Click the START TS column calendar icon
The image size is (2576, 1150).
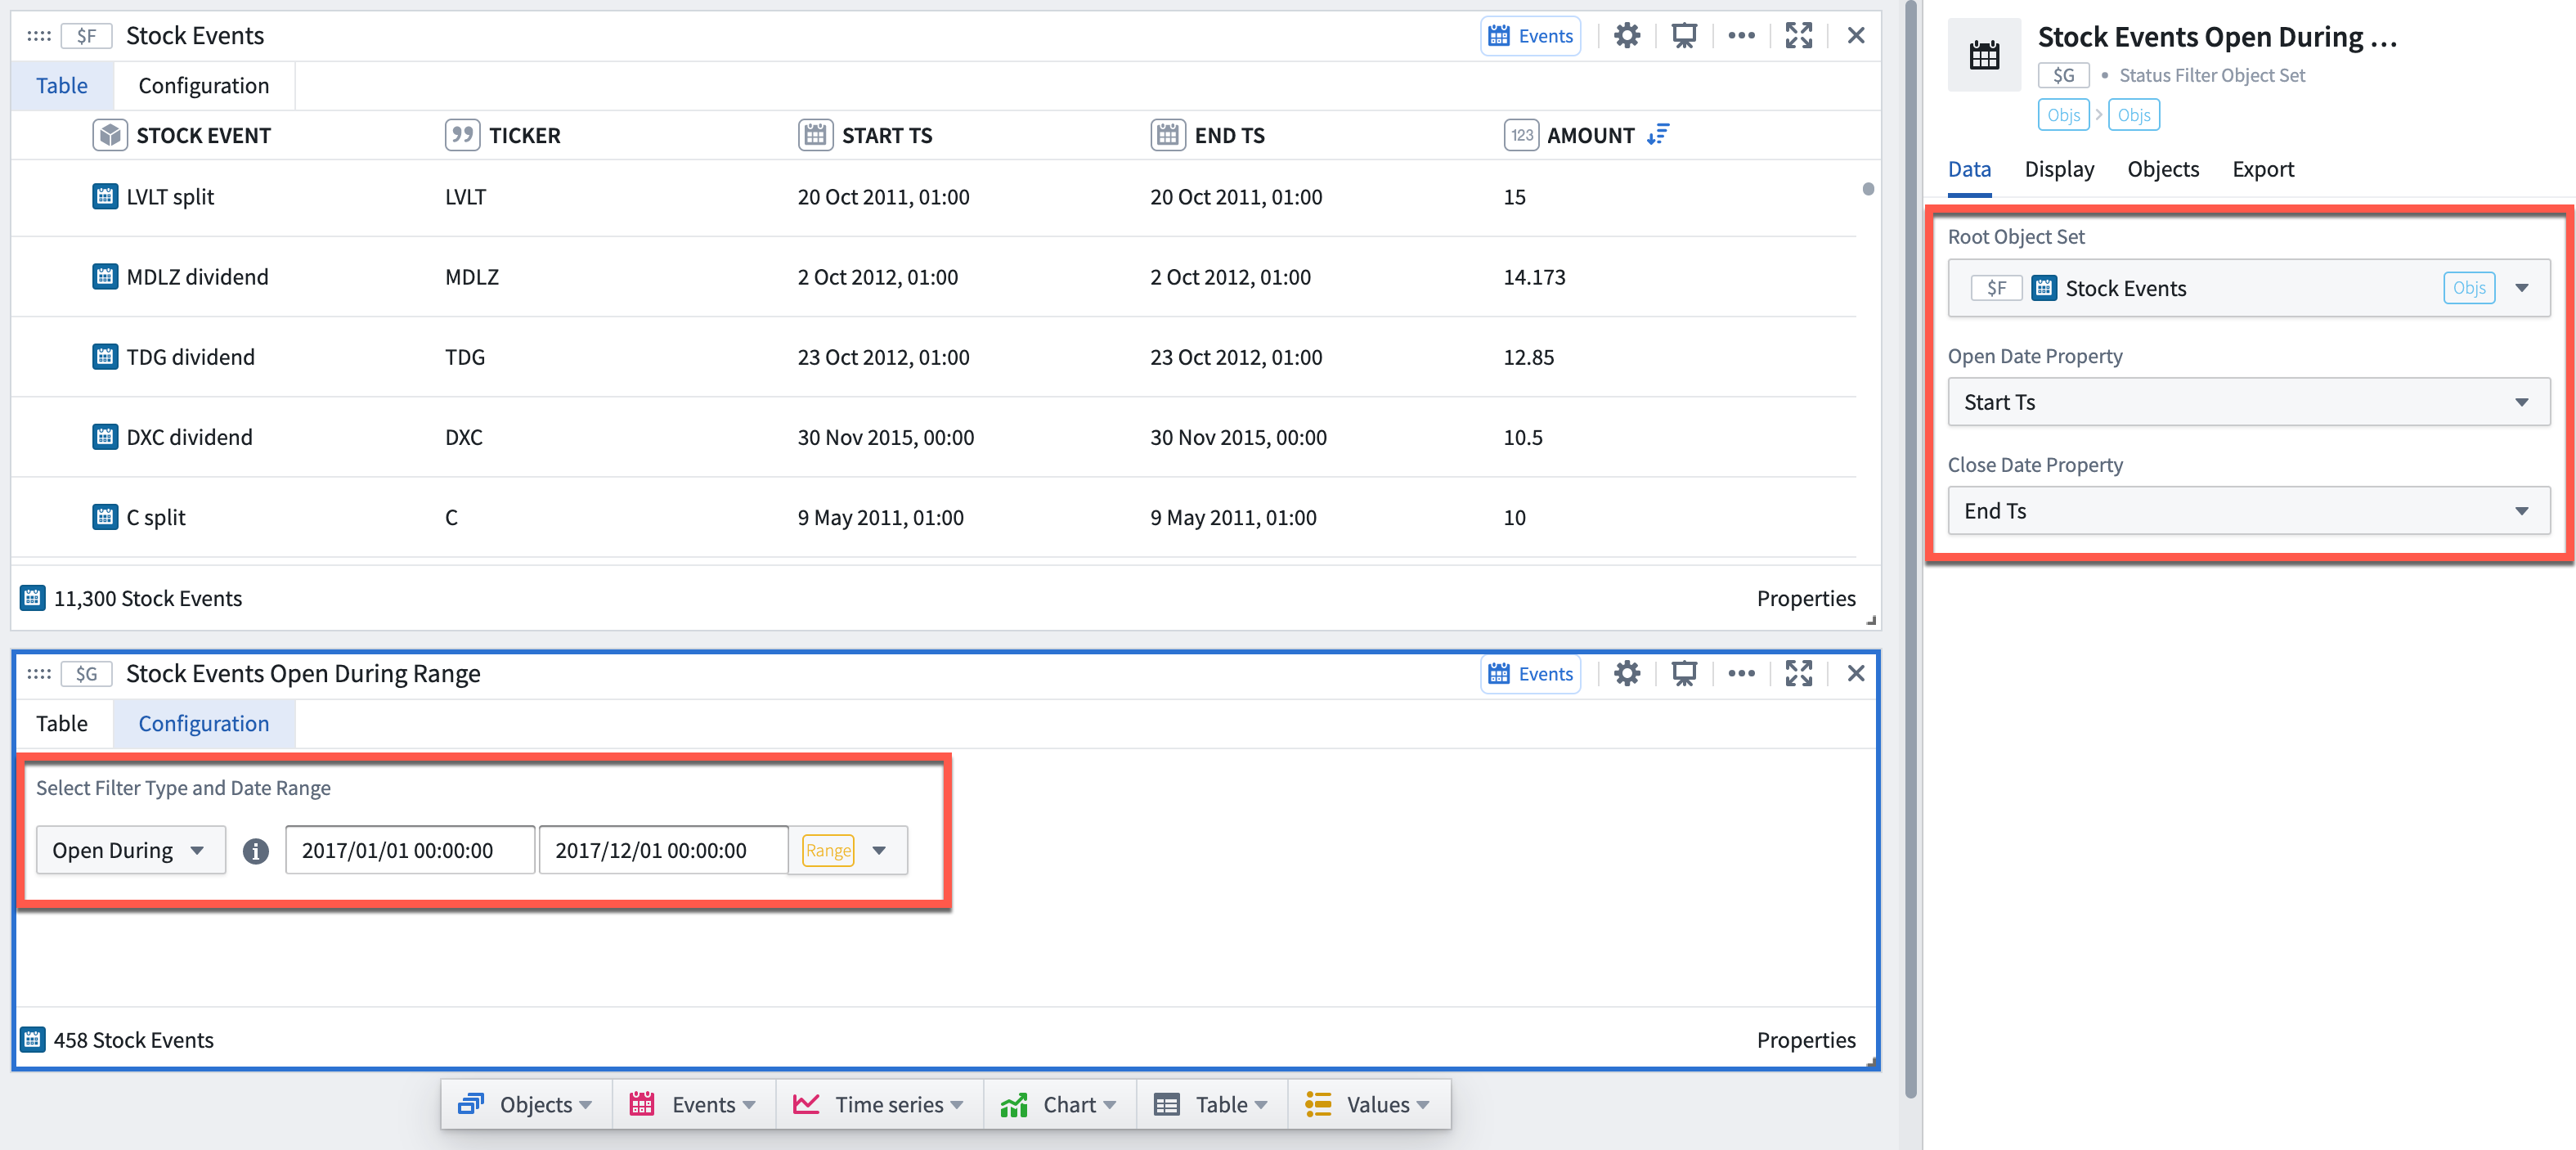pyautogui.click(x=815, y=135)
